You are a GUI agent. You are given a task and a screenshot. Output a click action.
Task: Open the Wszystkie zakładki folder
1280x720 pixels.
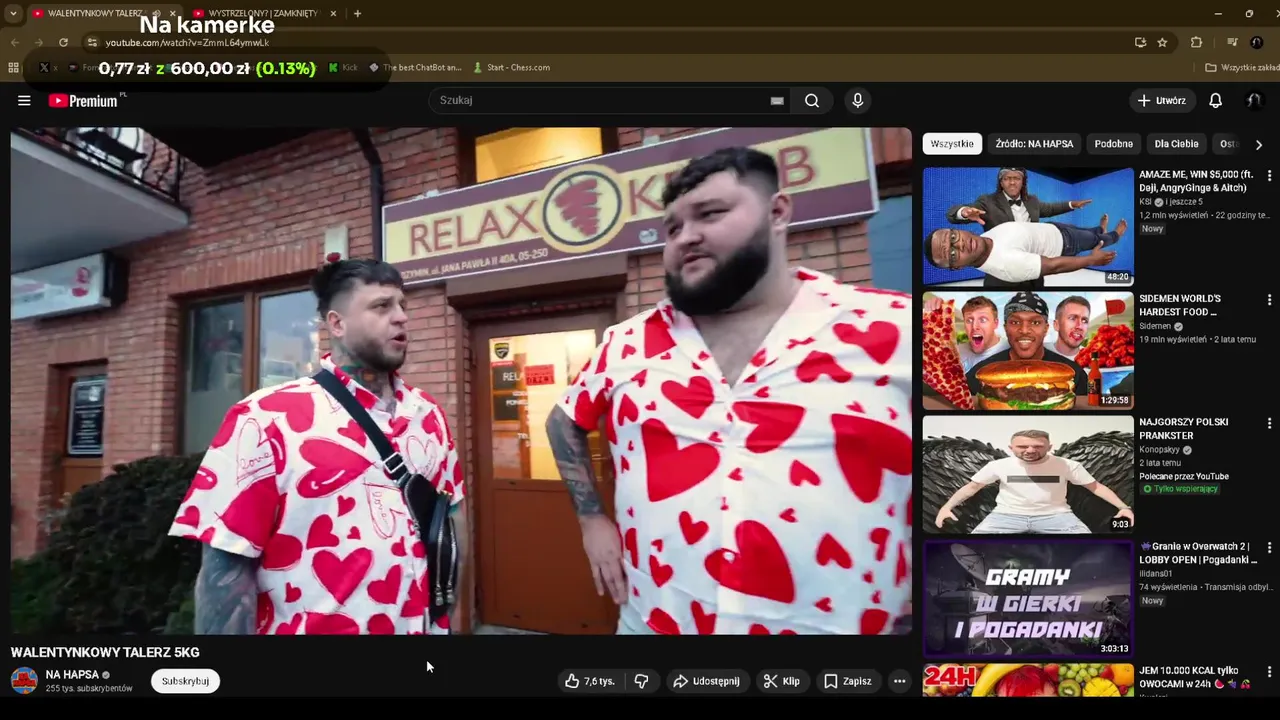1242,67
